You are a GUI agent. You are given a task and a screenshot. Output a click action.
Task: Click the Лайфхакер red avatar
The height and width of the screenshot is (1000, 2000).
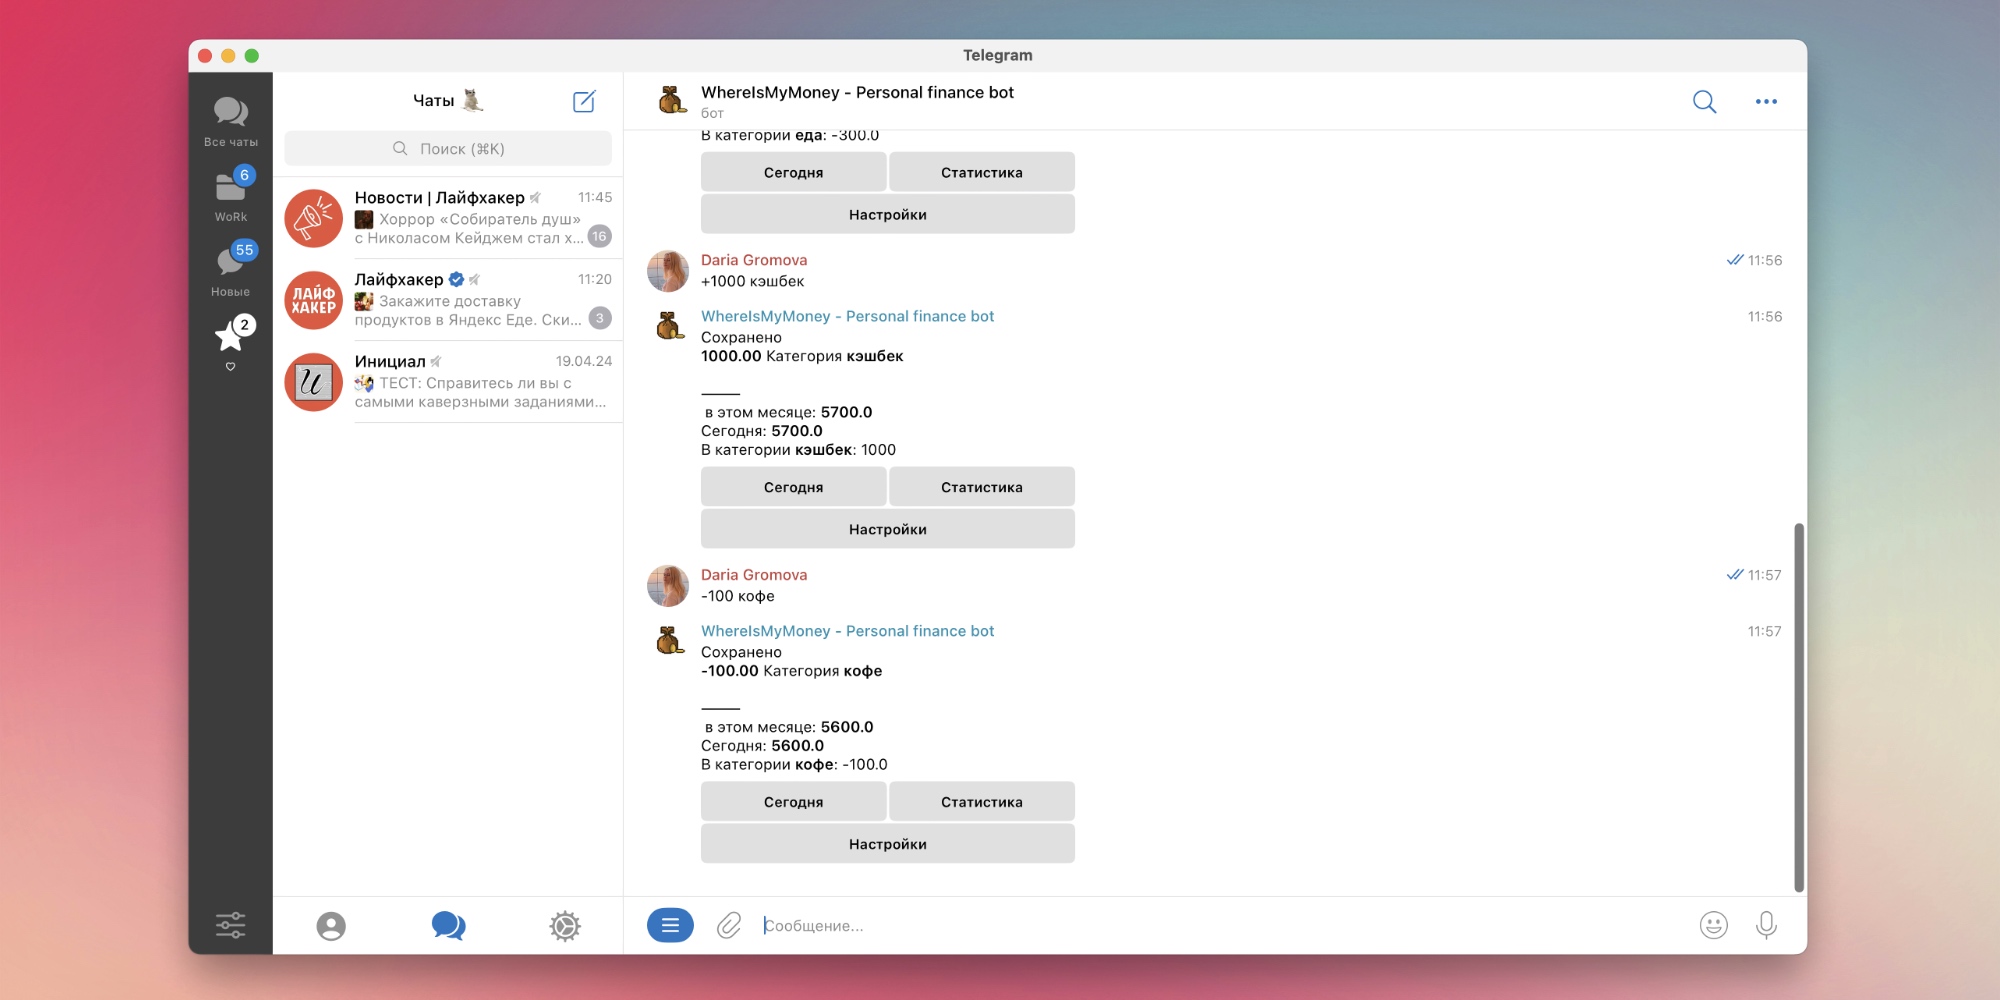[313, 300]
